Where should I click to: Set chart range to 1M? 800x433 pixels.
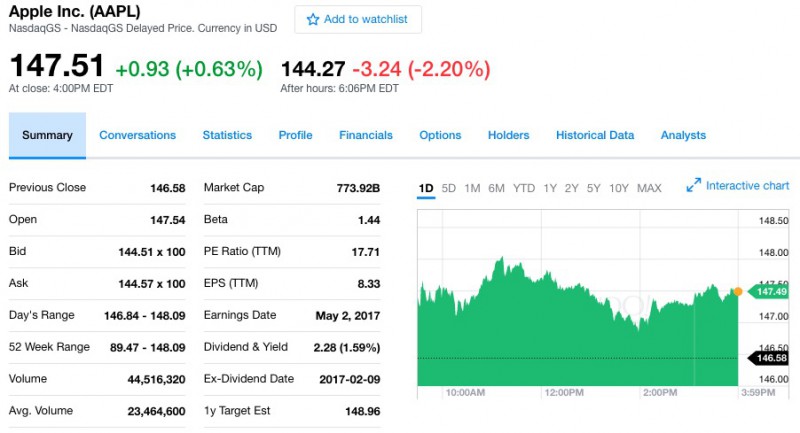click(x=472, y=188)
